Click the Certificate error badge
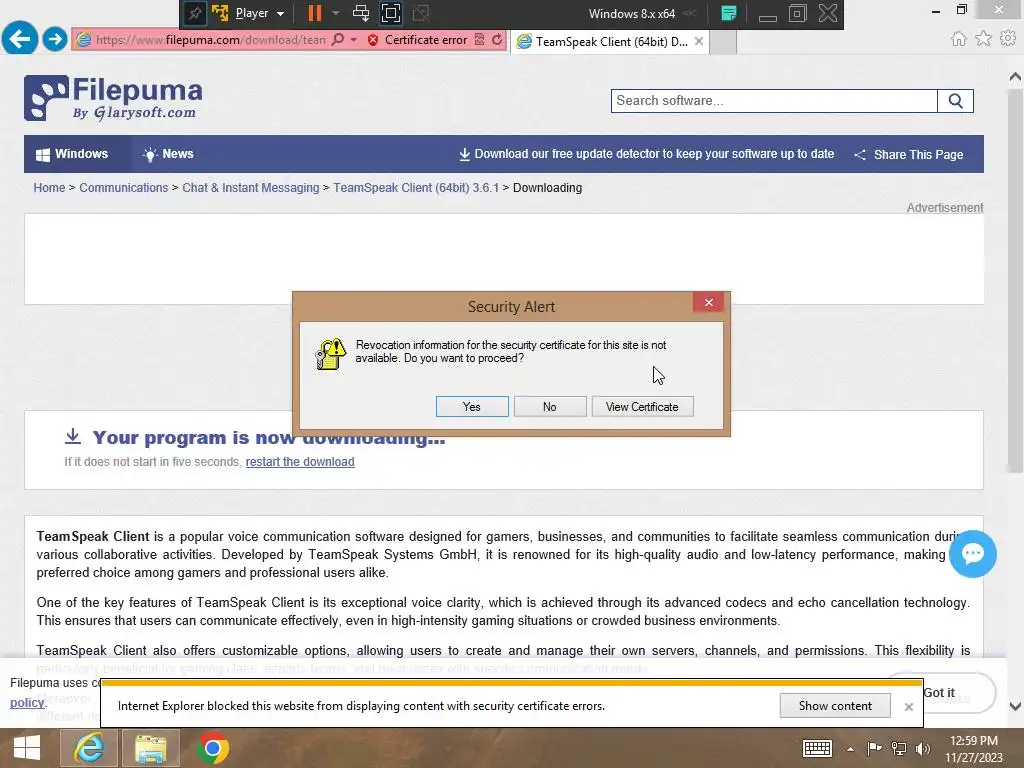Screen dimensions: 1024x768 417,40
